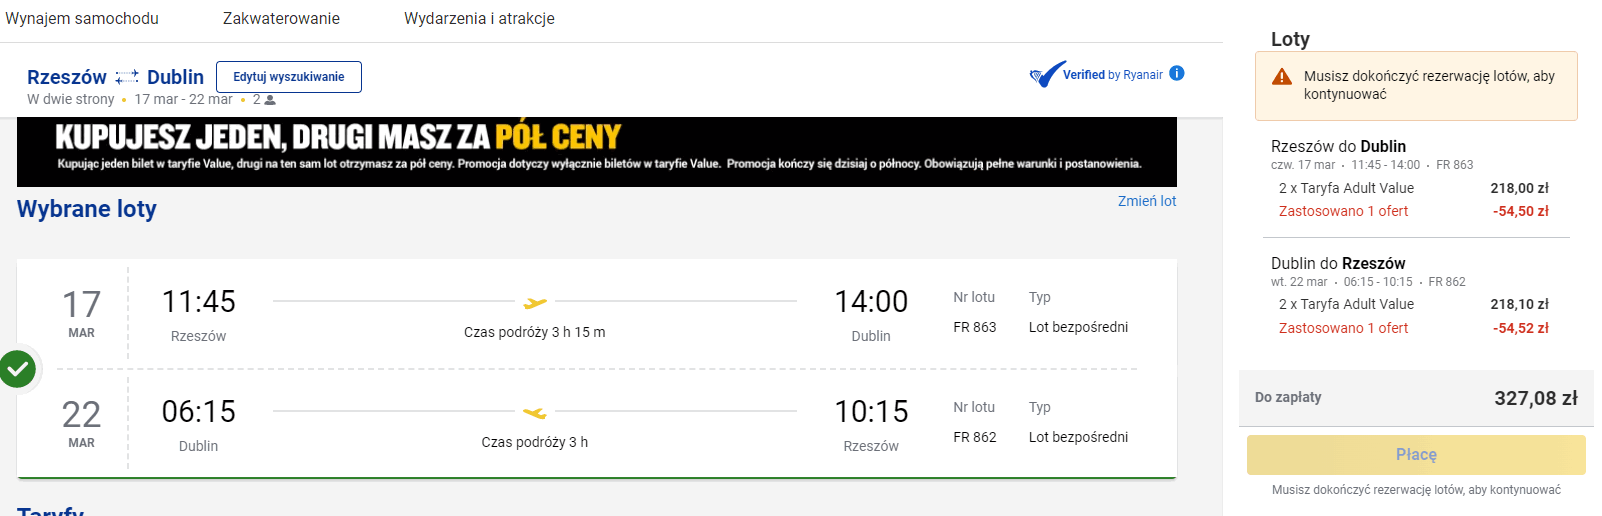Click the route airplane icon between Rzeszów and Dublin

click(x=127, y=77)
